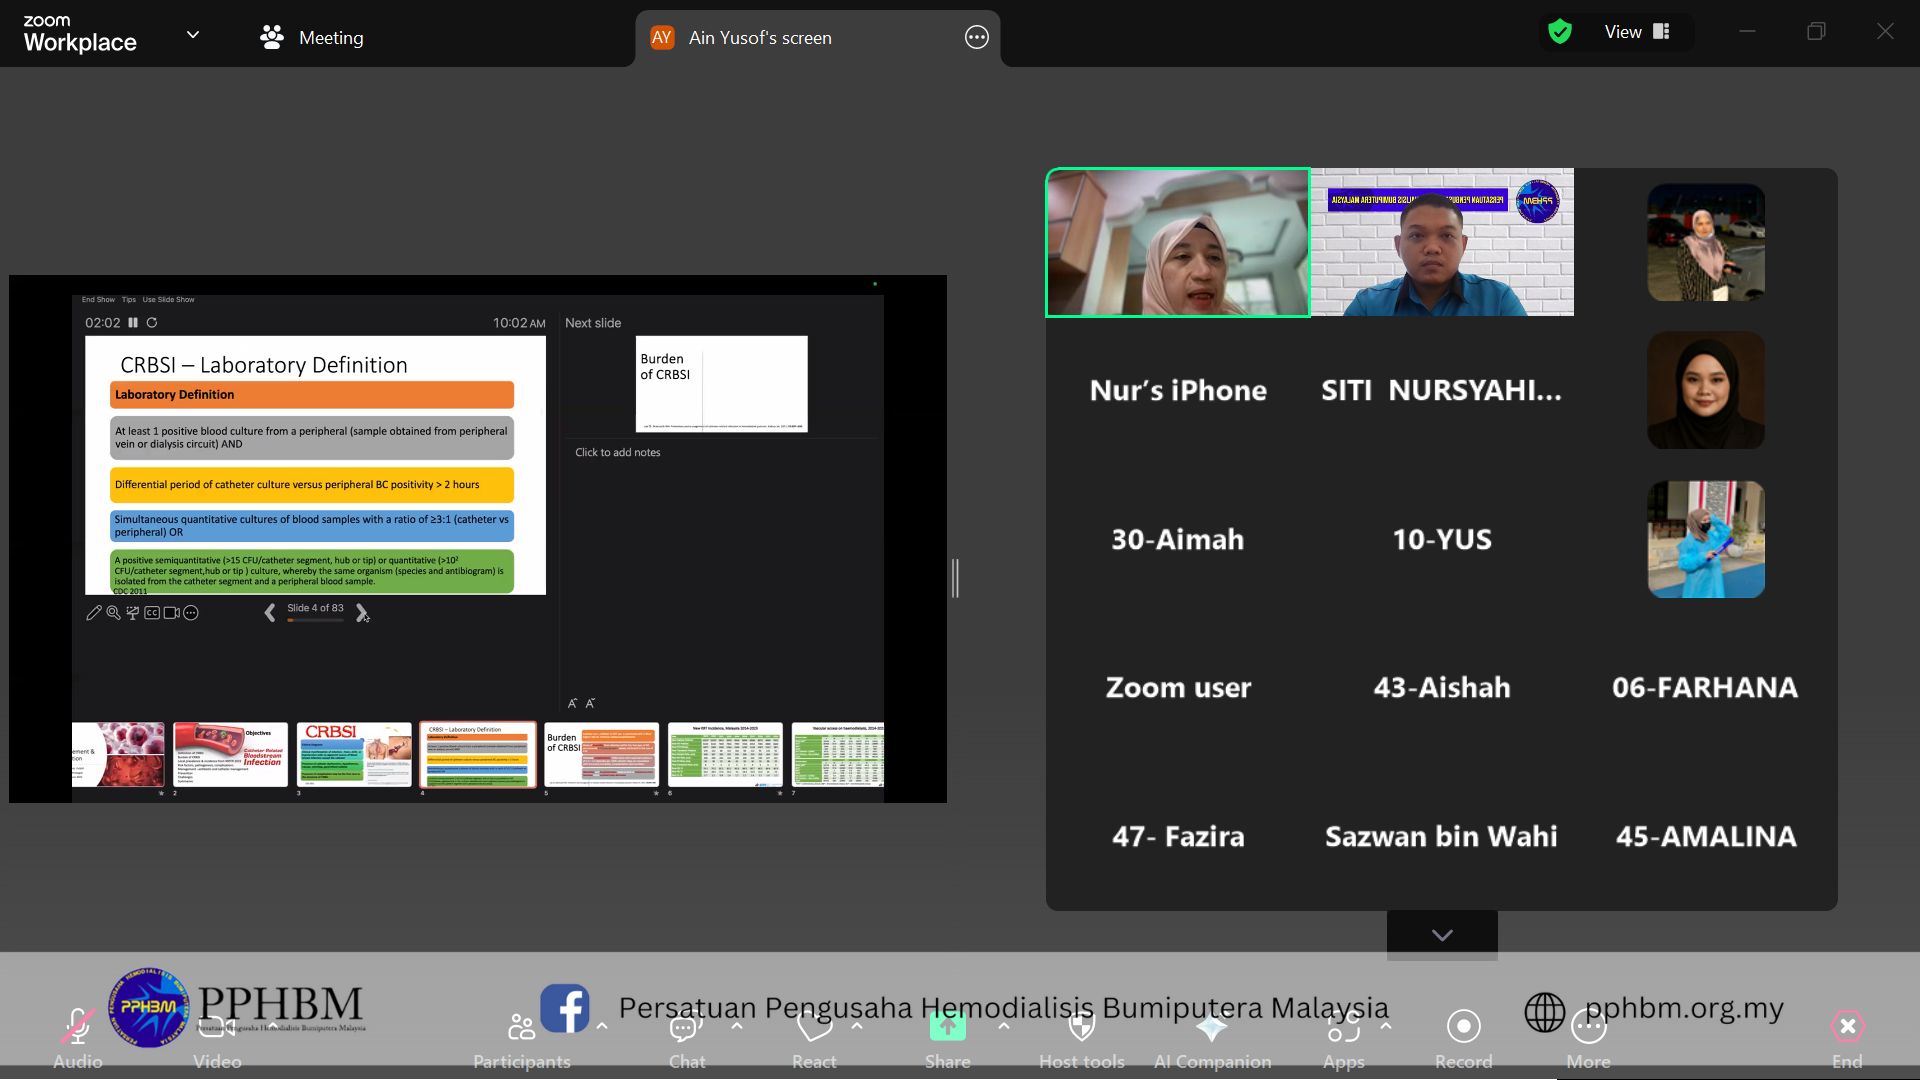
Task: Start recording with the Record button
Action: (x=1463, y=1039)
